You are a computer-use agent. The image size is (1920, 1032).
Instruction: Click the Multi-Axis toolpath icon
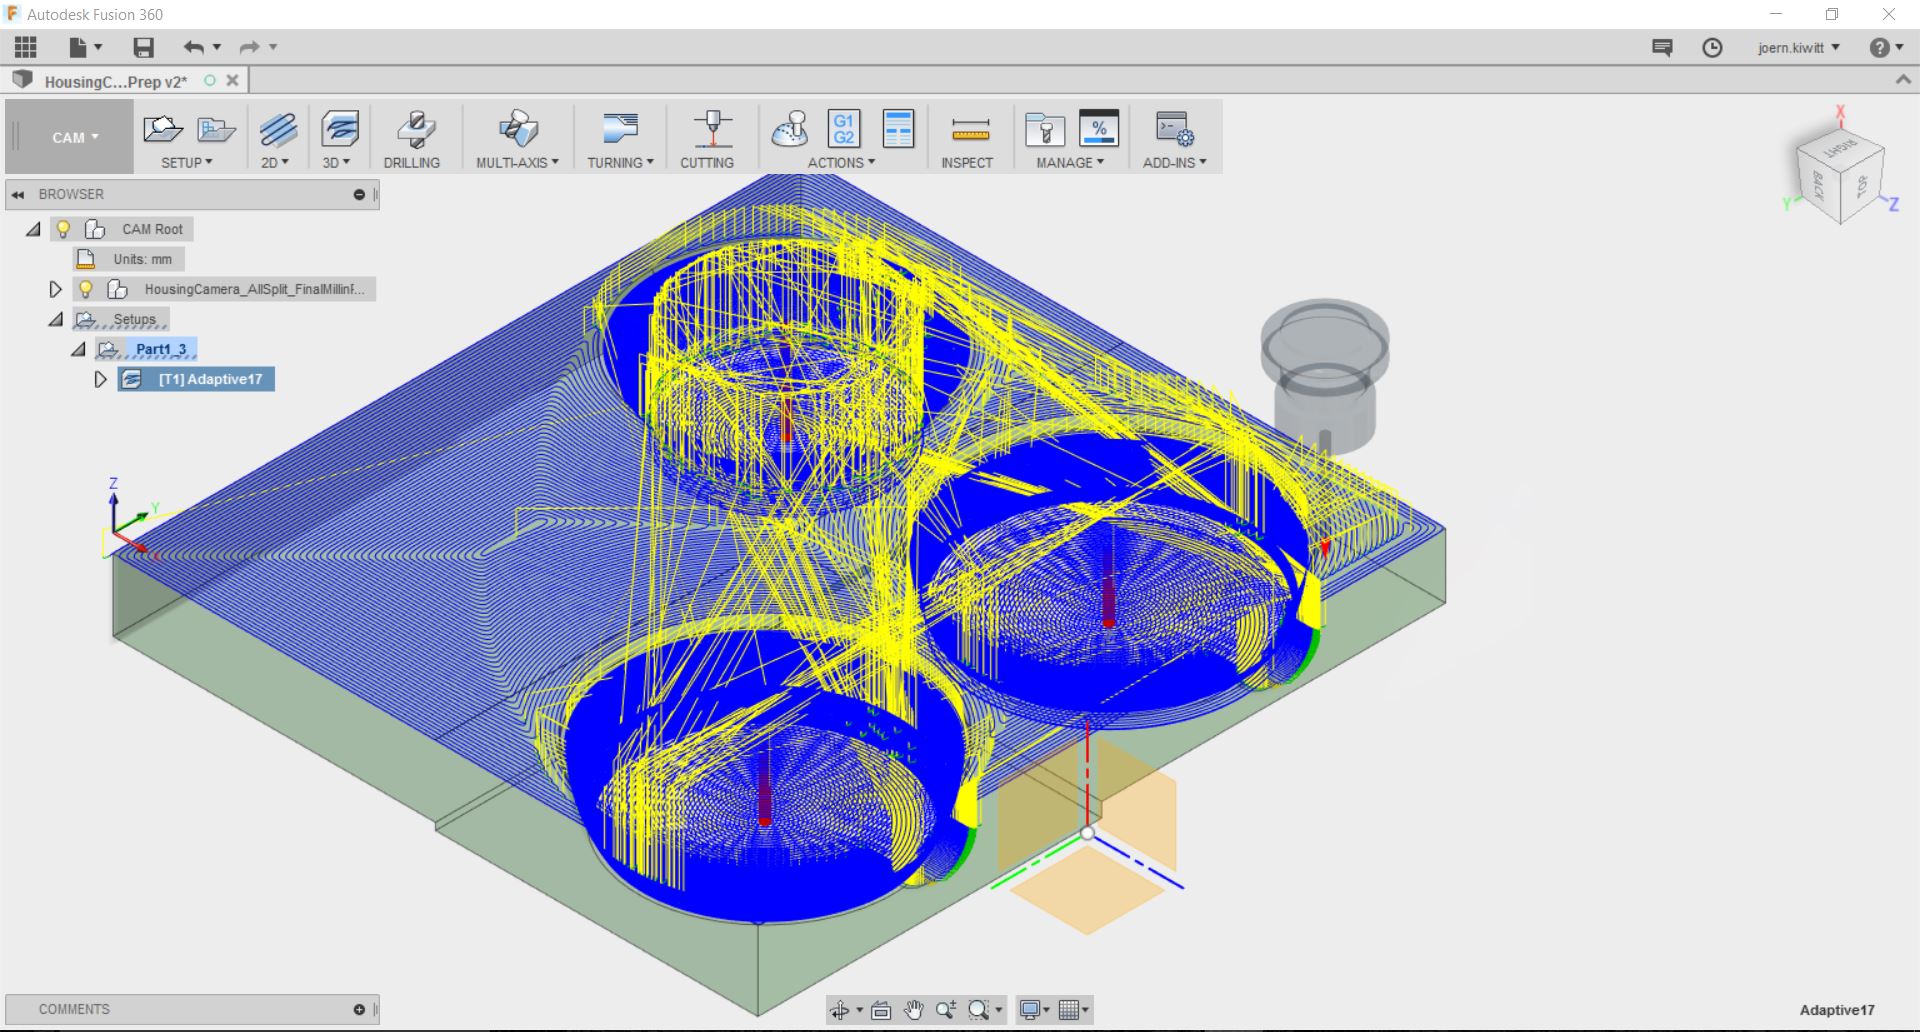pyautogui.click(x=518, y=129)
